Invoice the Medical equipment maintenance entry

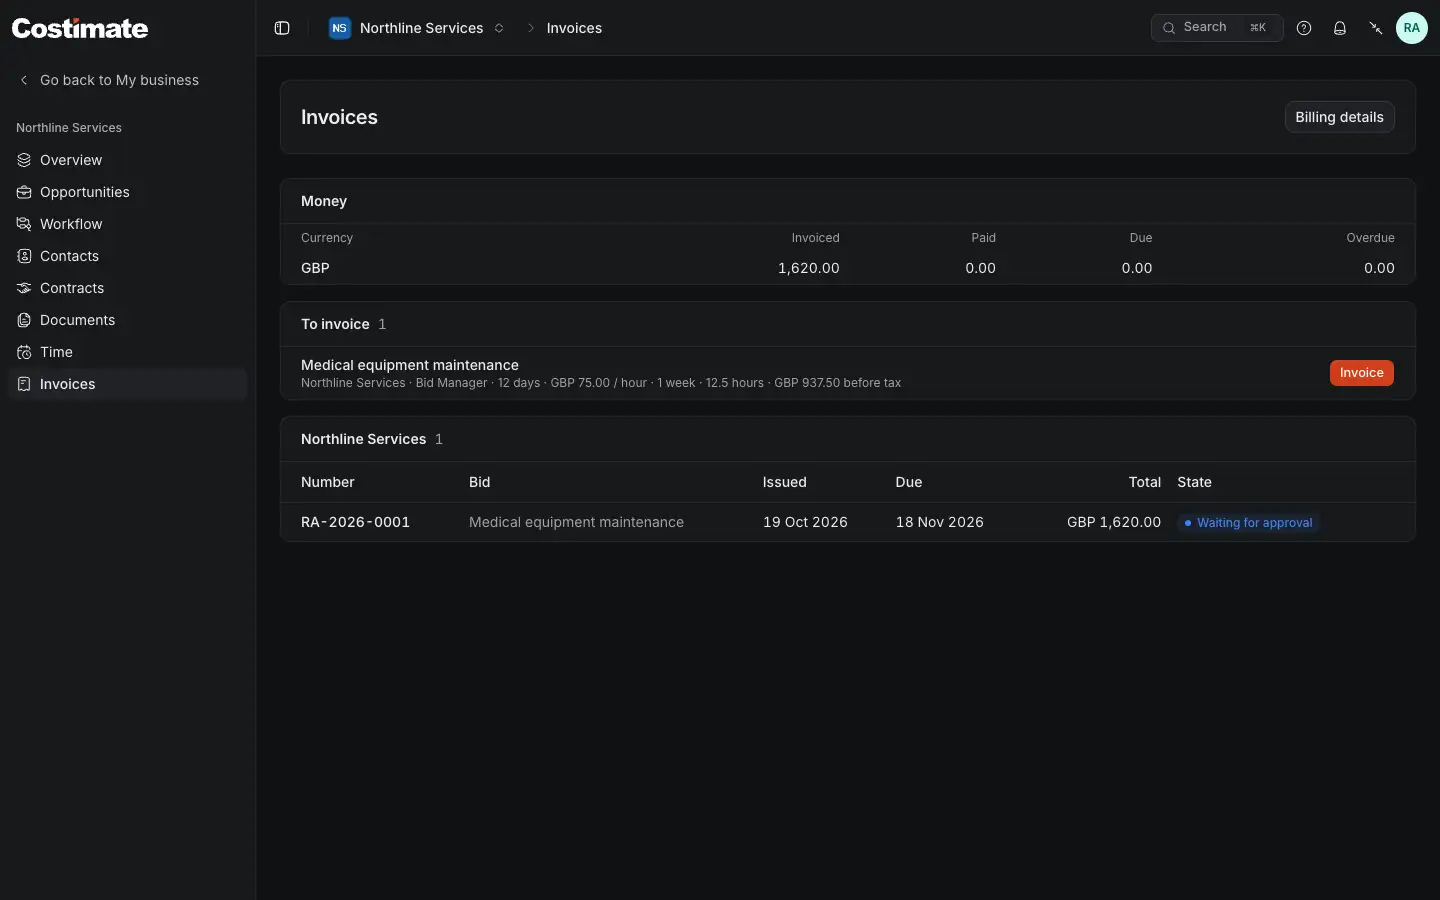(x=1361, y=373)
